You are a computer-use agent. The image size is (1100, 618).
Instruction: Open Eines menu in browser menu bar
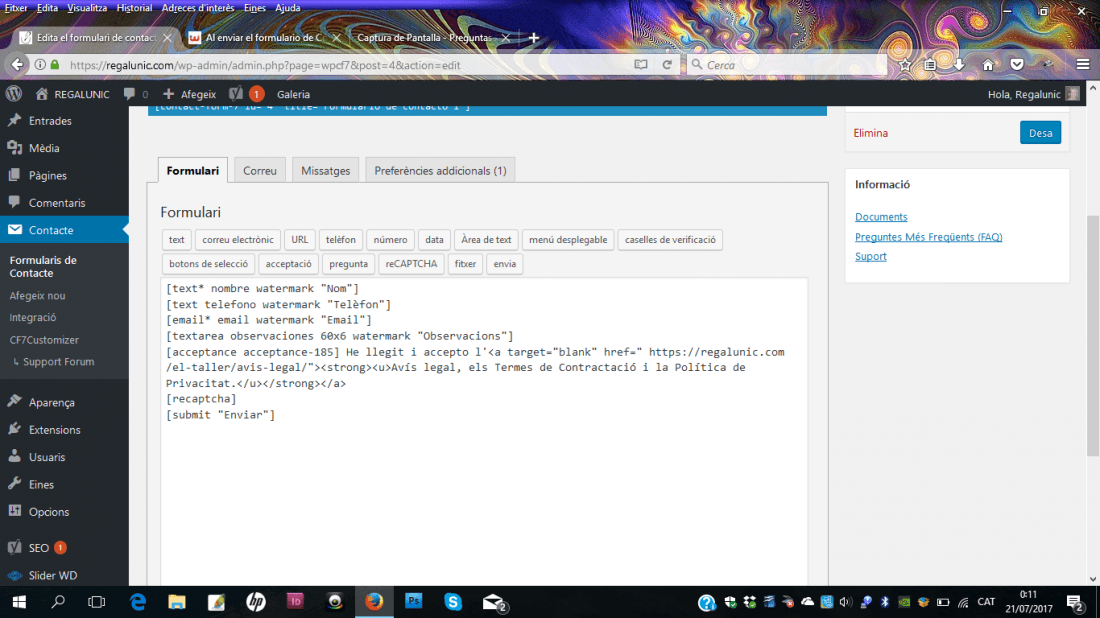[x=255, y=8]
